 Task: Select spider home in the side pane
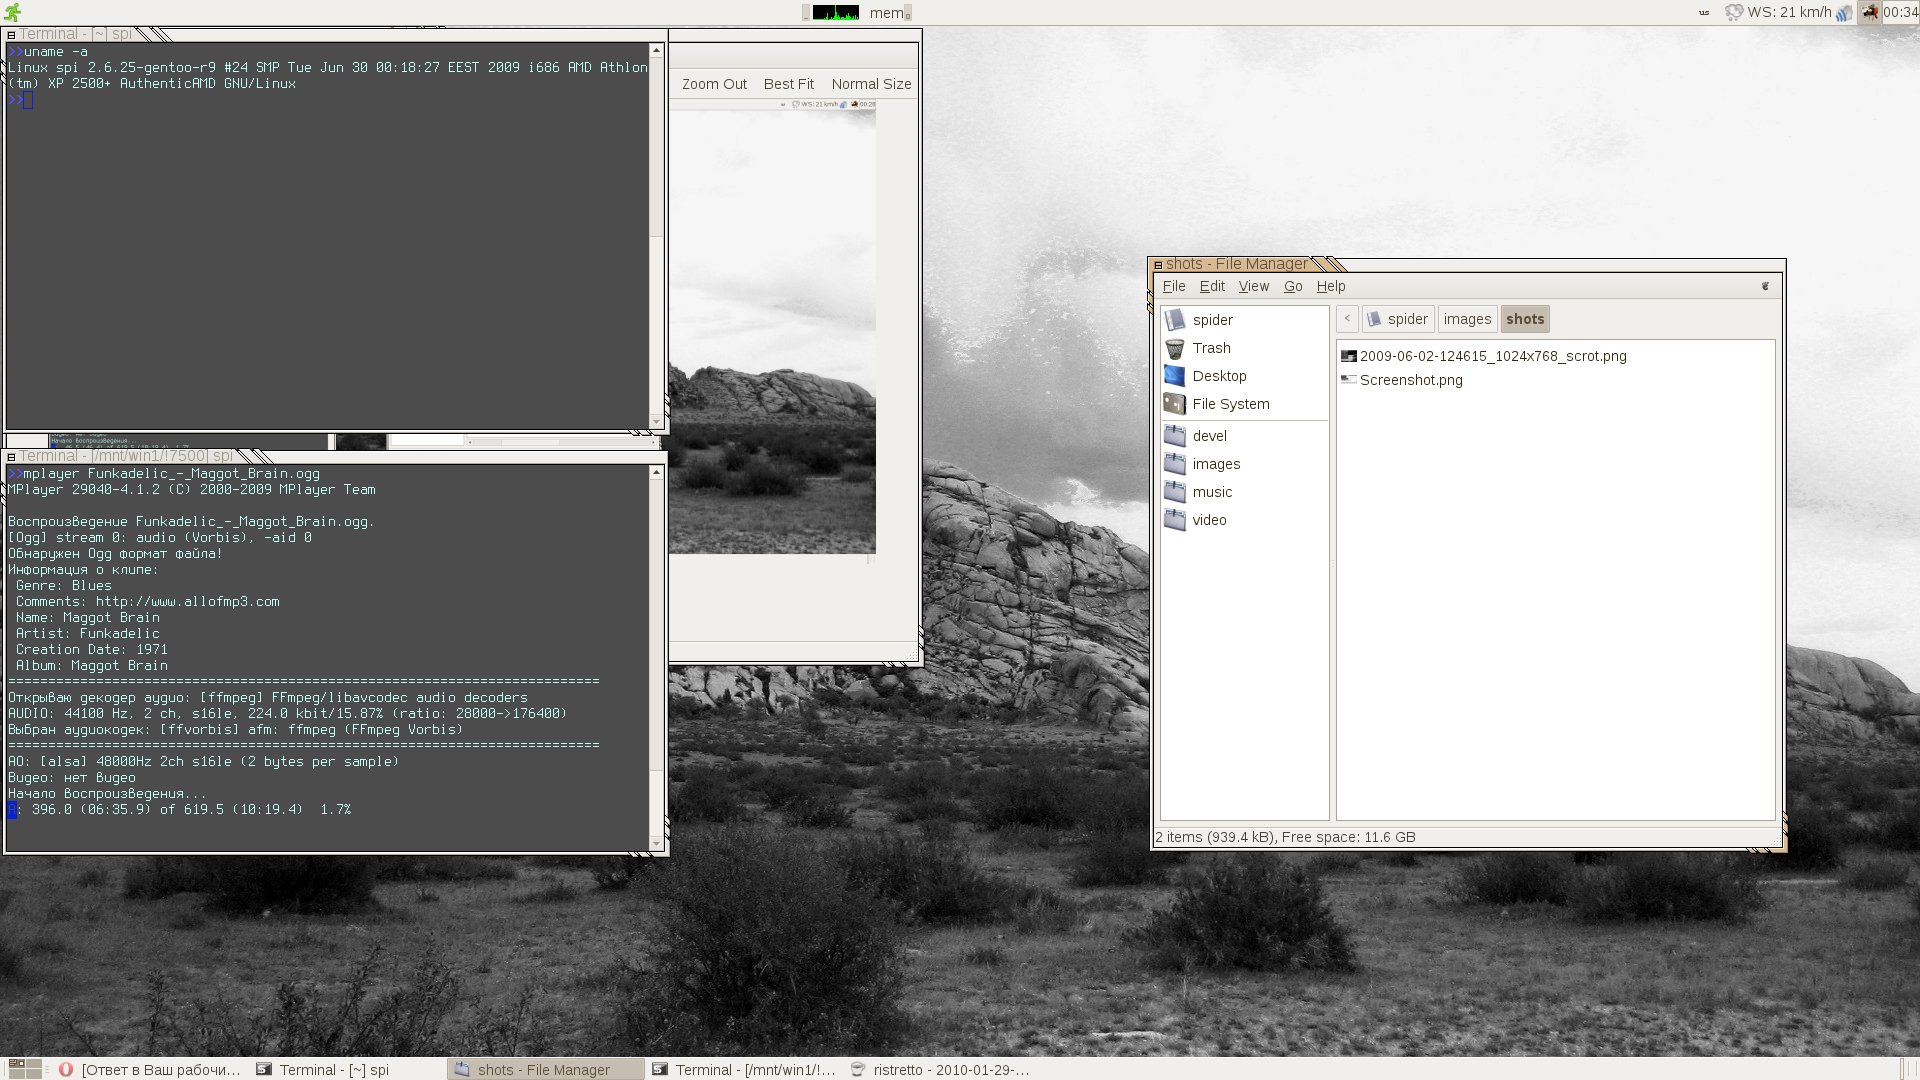click(x=1244, y=320)
